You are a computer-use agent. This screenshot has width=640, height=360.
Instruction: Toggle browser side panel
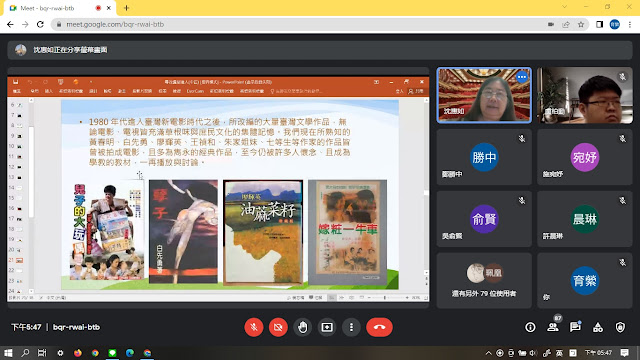pyautogui.click(x=599, y=24)
